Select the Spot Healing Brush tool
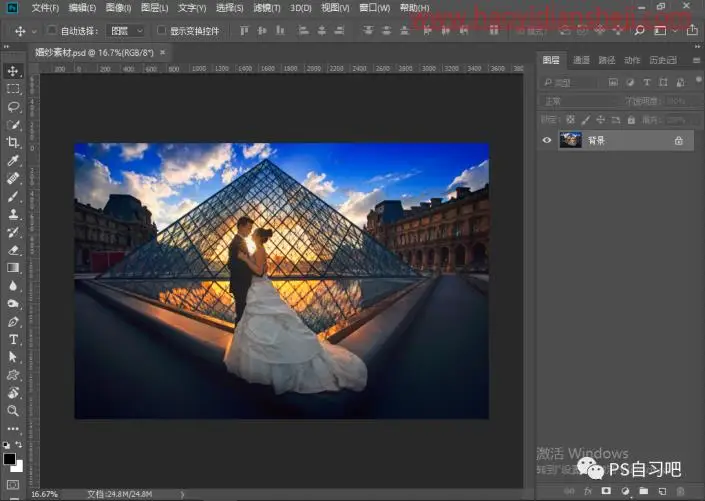The image size is (705, 501). pos(13,179)
